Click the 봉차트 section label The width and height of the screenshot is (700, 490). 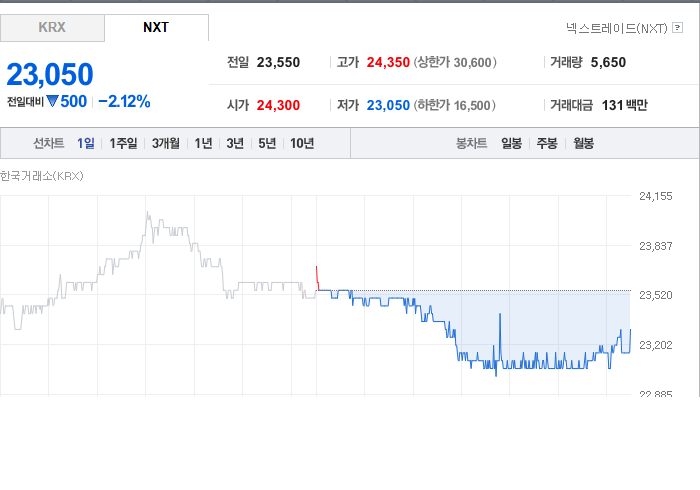coord(471,143)
